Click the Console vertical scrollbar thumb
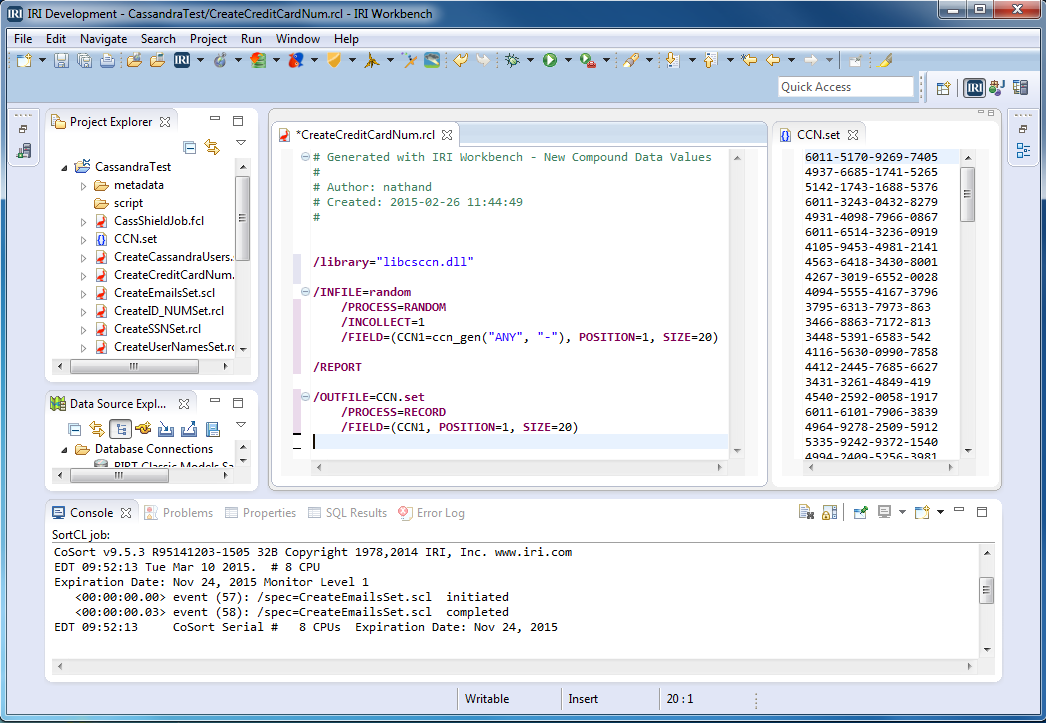 [987, 590]
